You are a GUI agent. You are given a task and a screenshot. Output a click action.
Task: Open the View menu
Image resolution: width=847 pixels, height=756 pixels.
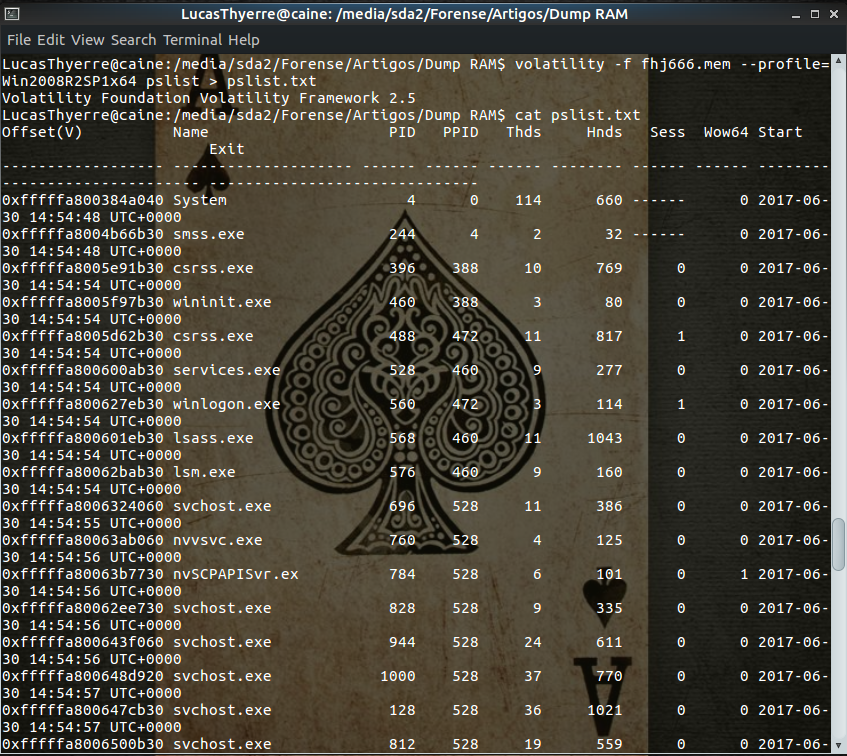(88, 40)
